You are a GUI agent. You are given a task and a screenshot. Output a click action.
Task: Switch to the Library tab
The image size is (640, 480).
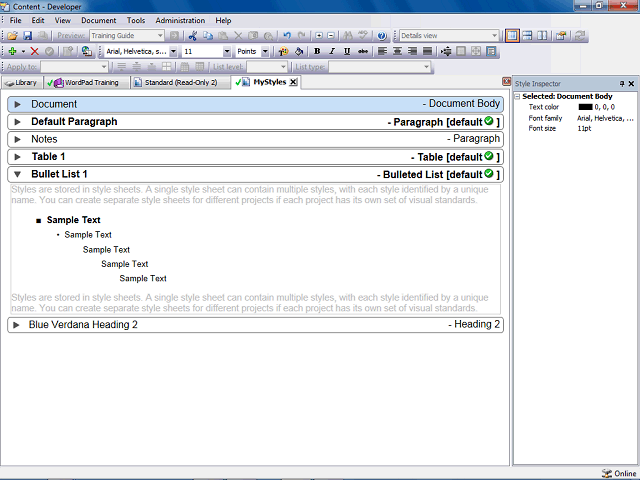coord(21,82)
